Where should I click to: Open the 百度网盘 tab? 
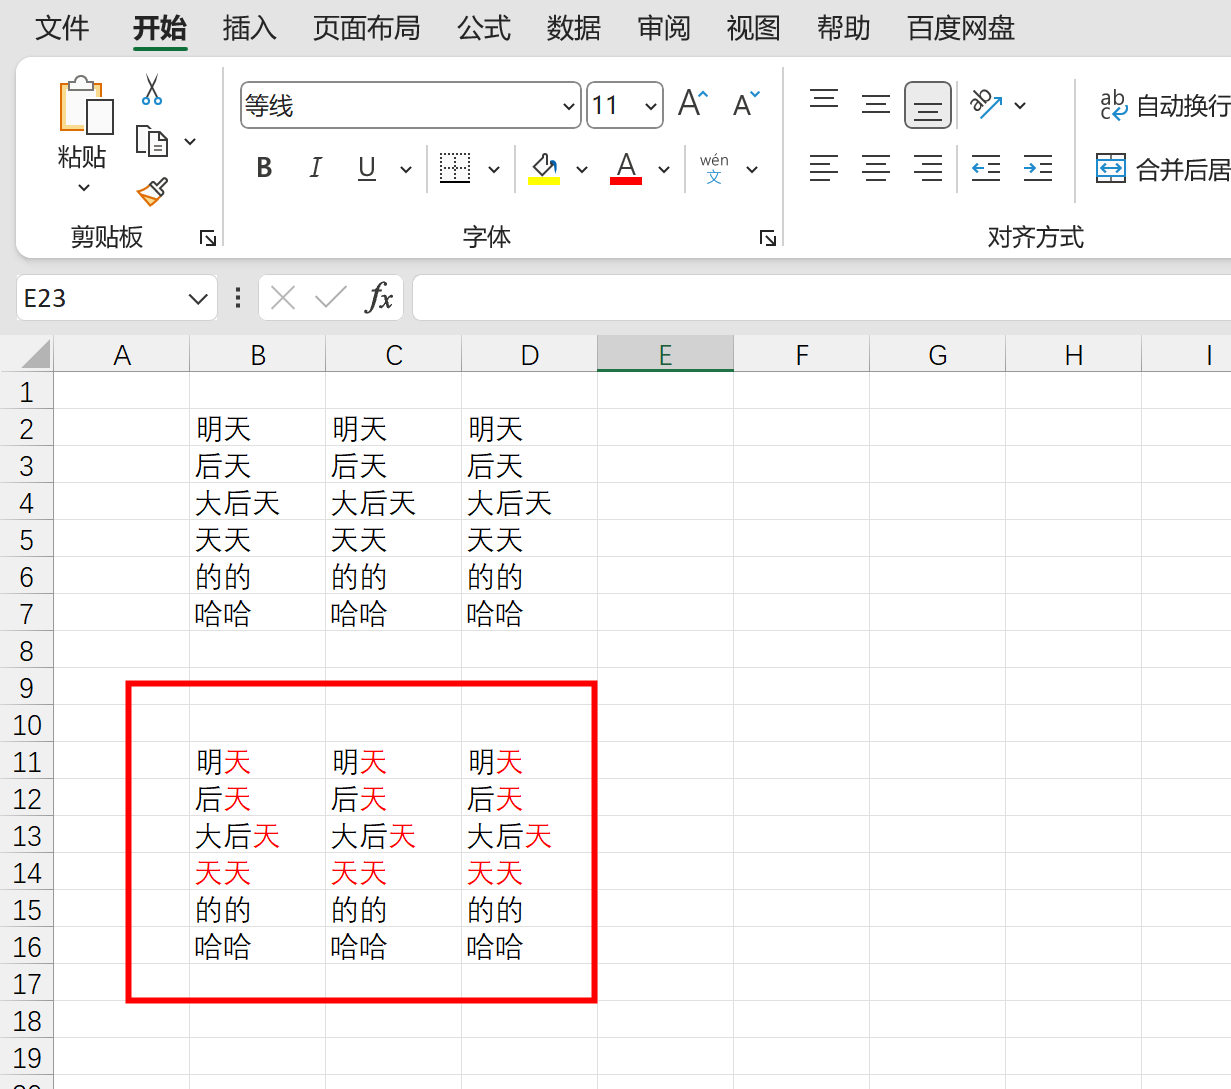[961, 28]
